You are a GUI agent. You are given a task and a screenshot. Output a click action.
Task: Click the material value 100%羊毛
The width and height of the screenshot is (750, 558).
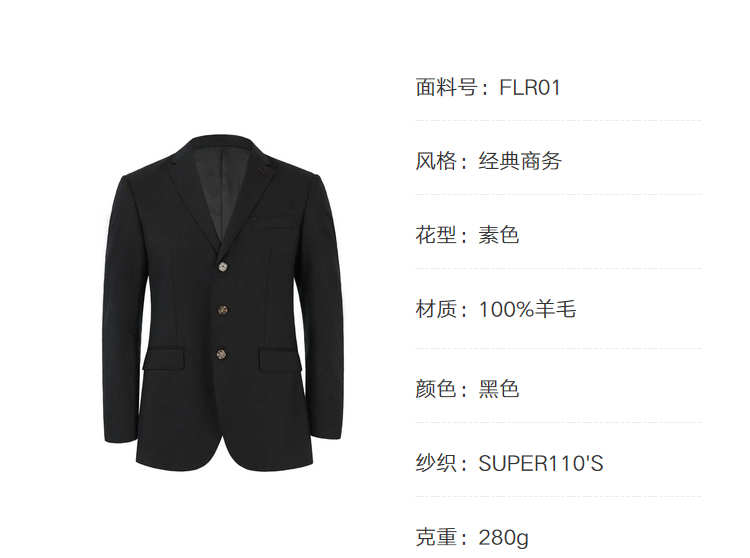click(527, 309)
